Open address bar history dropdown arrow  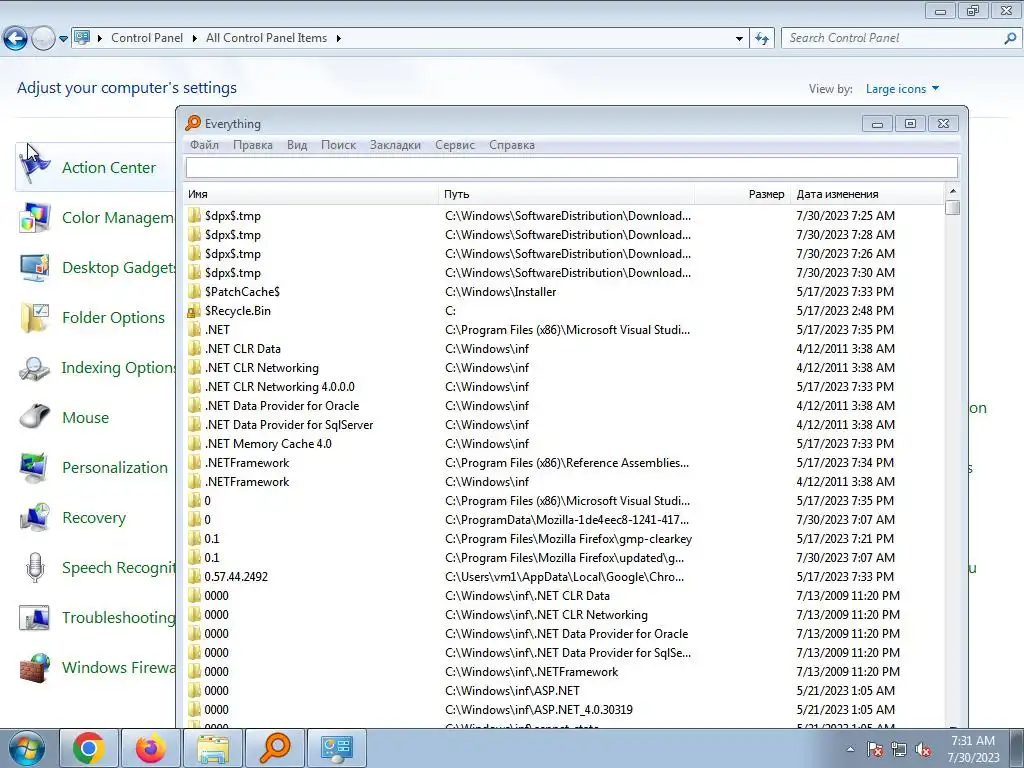(739, 39)
